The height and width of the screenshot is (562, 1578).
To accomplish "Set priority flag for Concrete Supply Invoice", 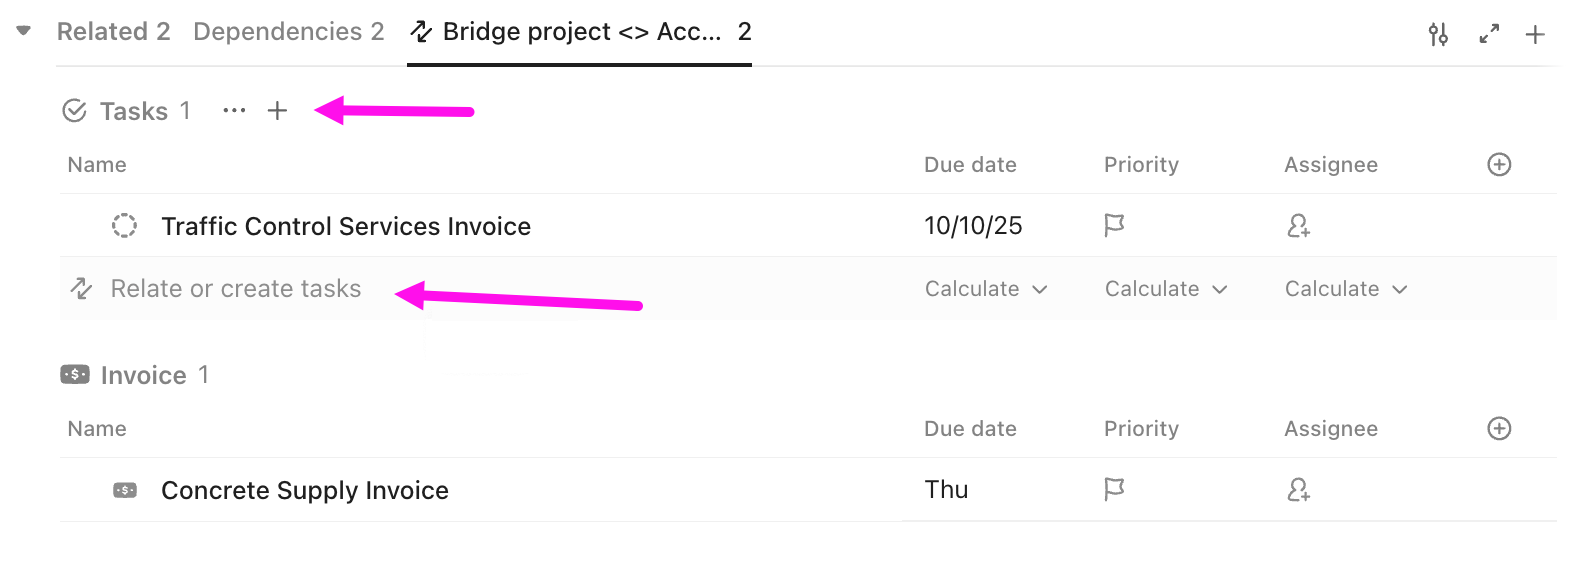I will click(1114, 490).
